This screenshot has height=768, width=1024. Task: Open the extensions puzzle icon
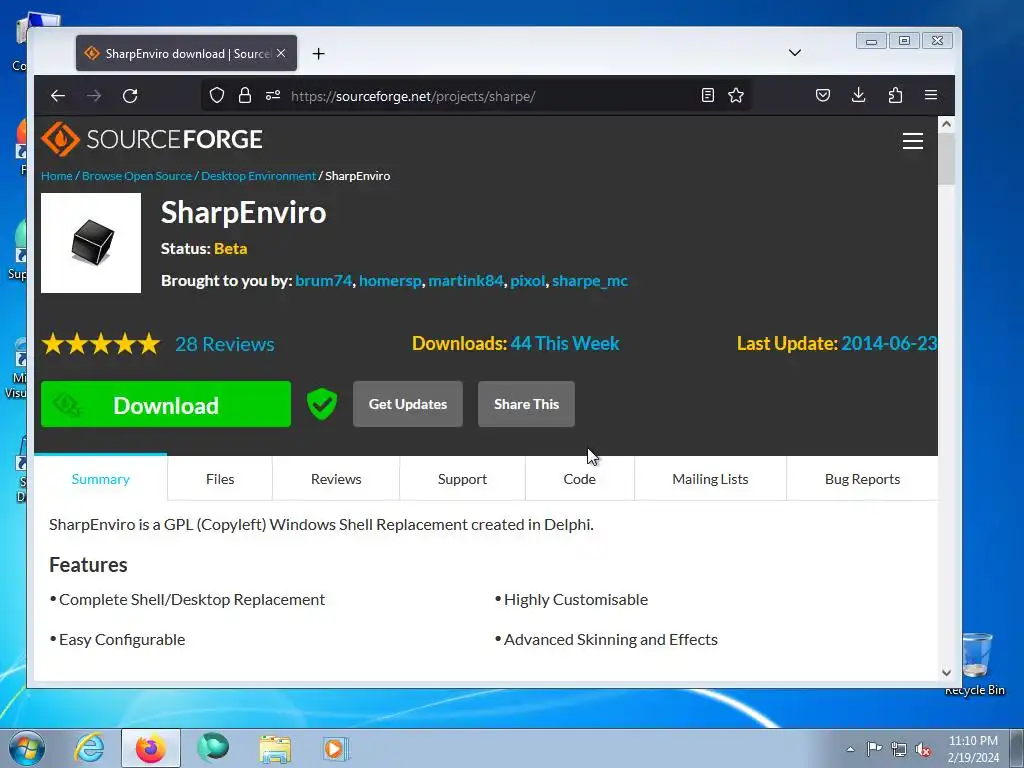895,96
